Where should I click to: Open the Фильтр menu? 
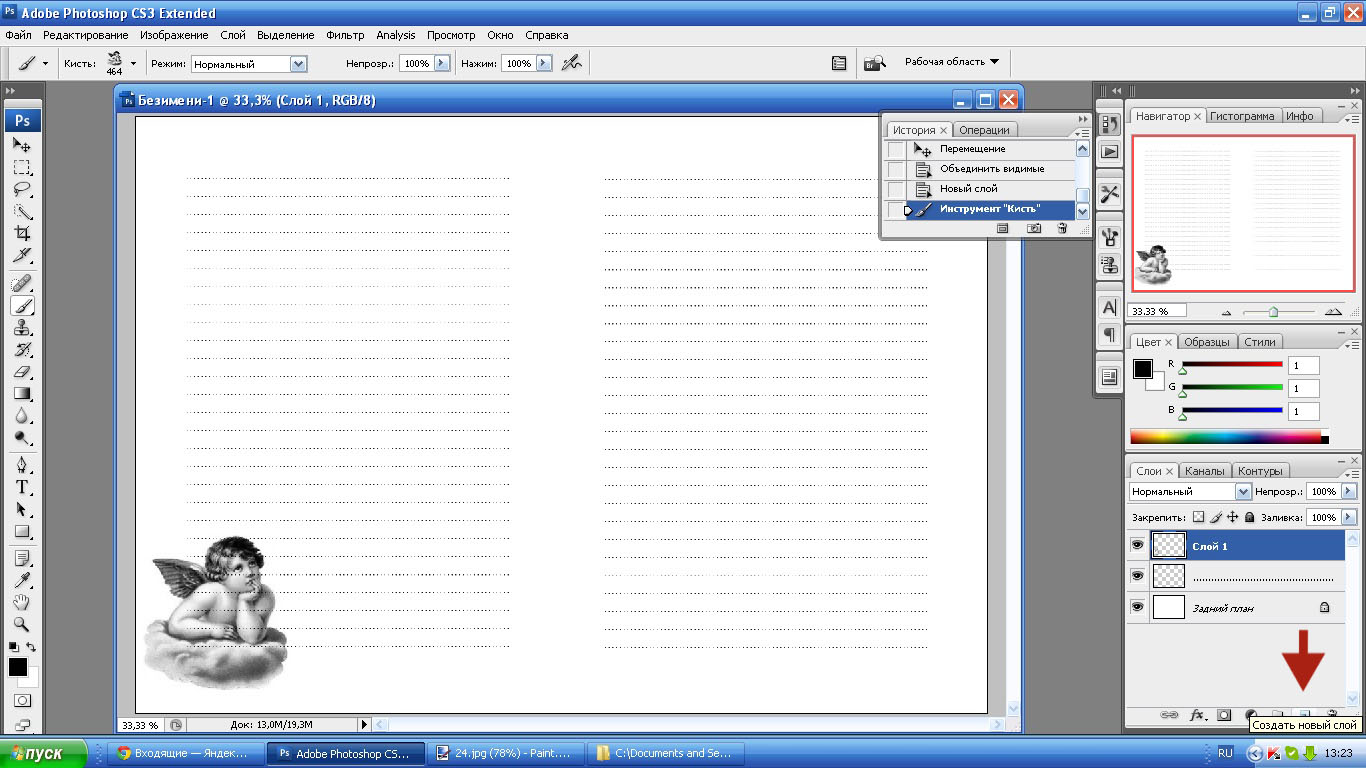(345, 35)
